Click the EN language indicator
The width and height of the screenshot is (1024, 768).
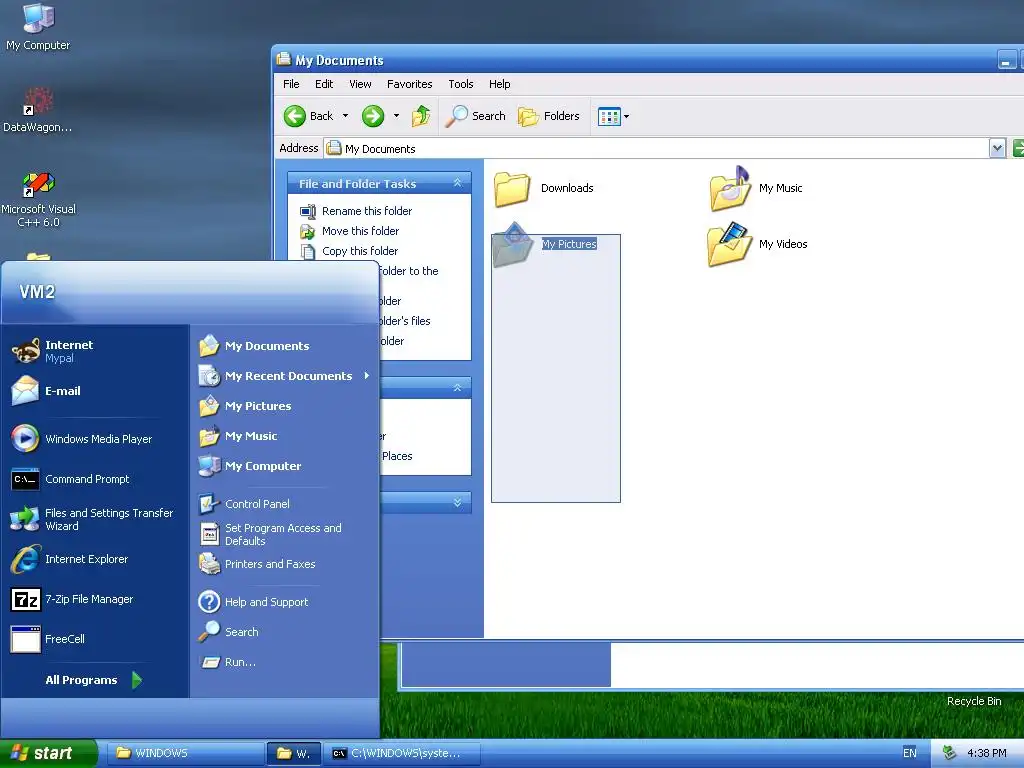point(910,753)
